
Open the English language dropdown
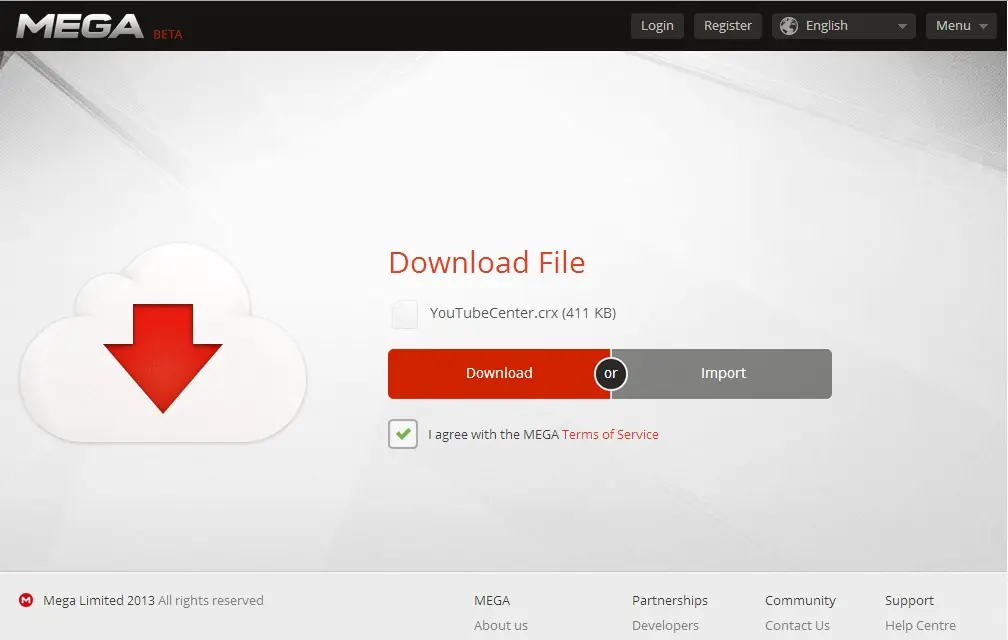(843, 26)
